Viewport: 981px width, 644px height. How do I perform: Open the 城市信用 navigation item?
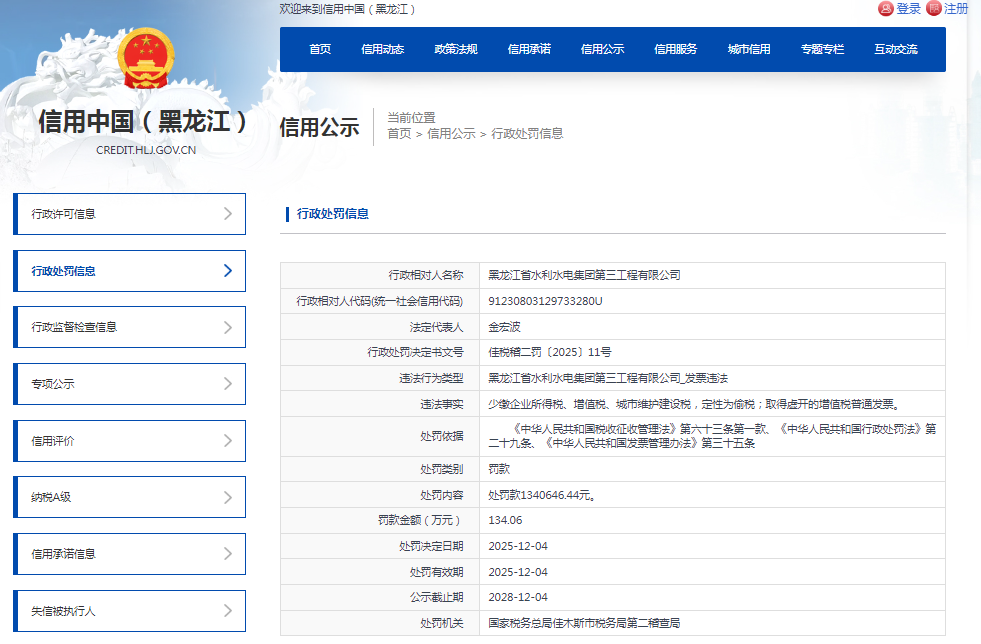749,48
